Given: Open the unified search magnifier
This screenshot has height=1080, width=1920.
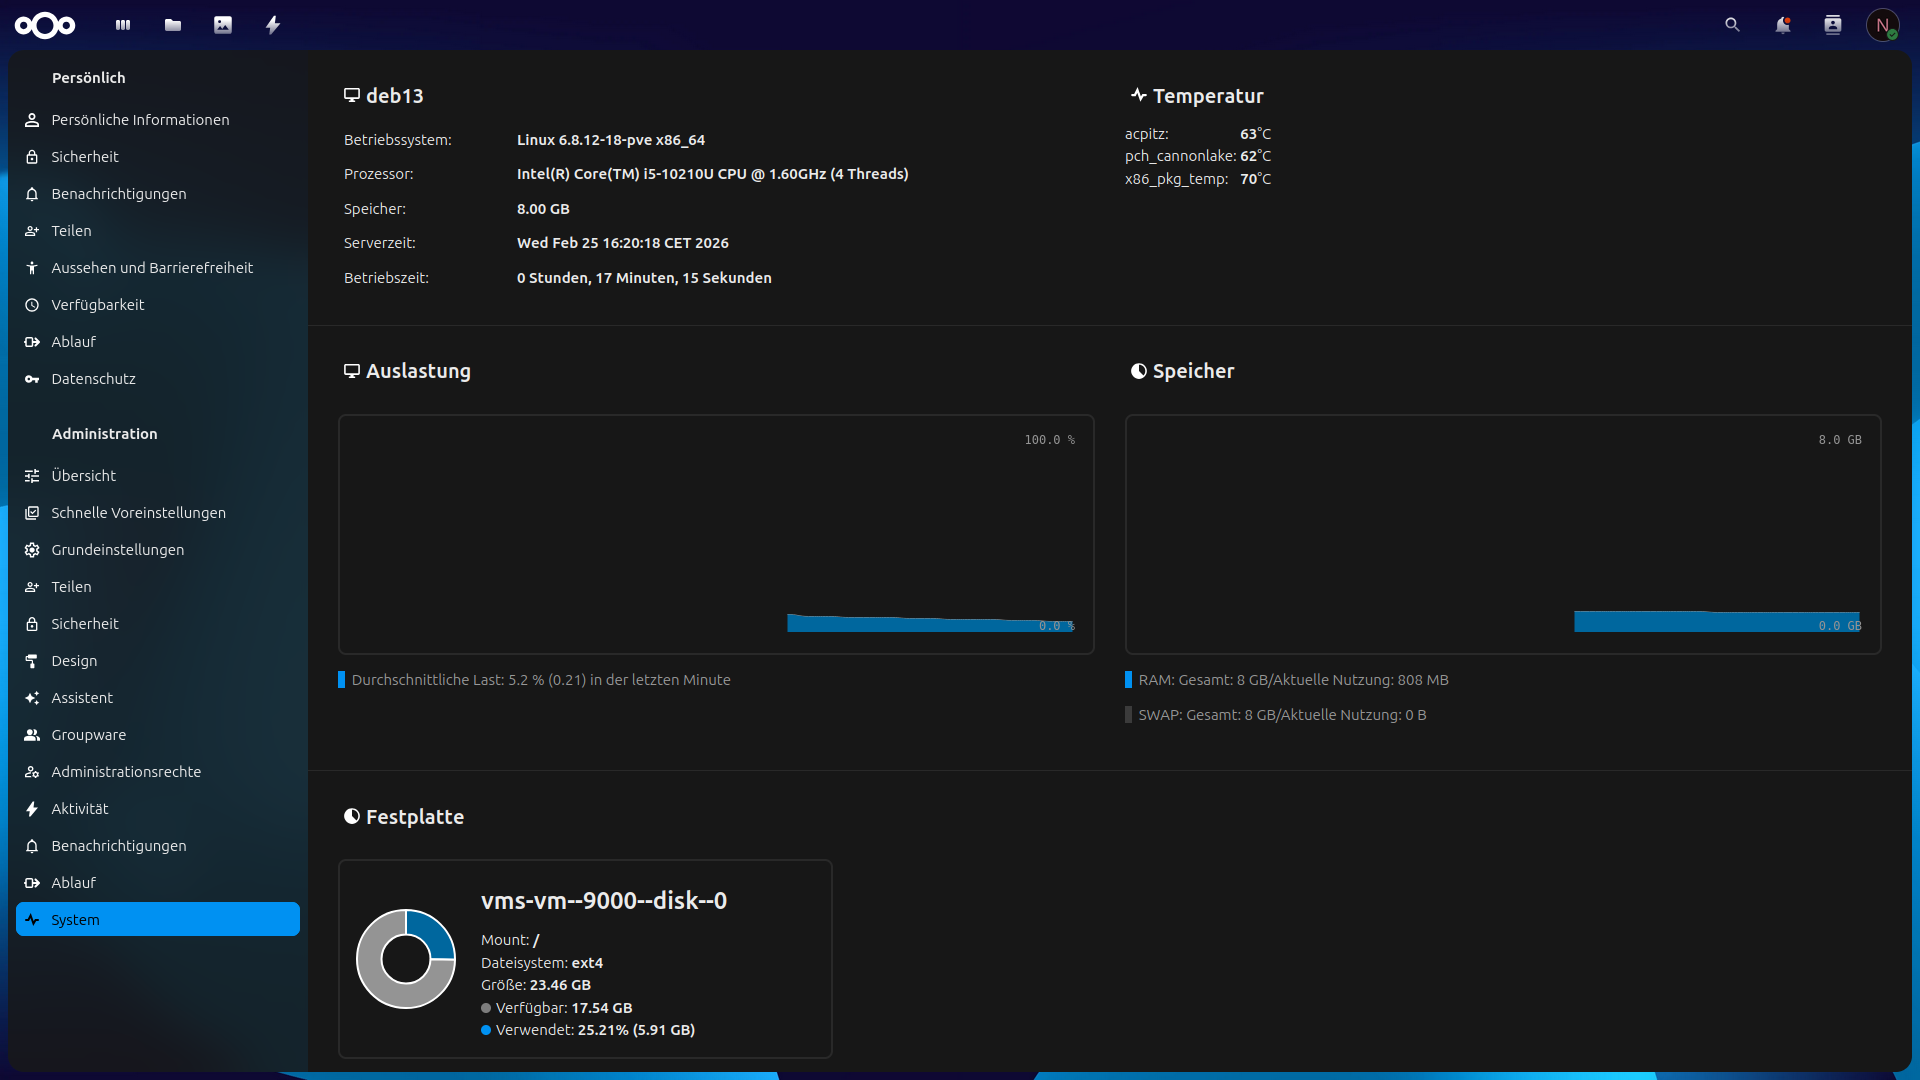Looking at the screenshot, I should 1732,25.
